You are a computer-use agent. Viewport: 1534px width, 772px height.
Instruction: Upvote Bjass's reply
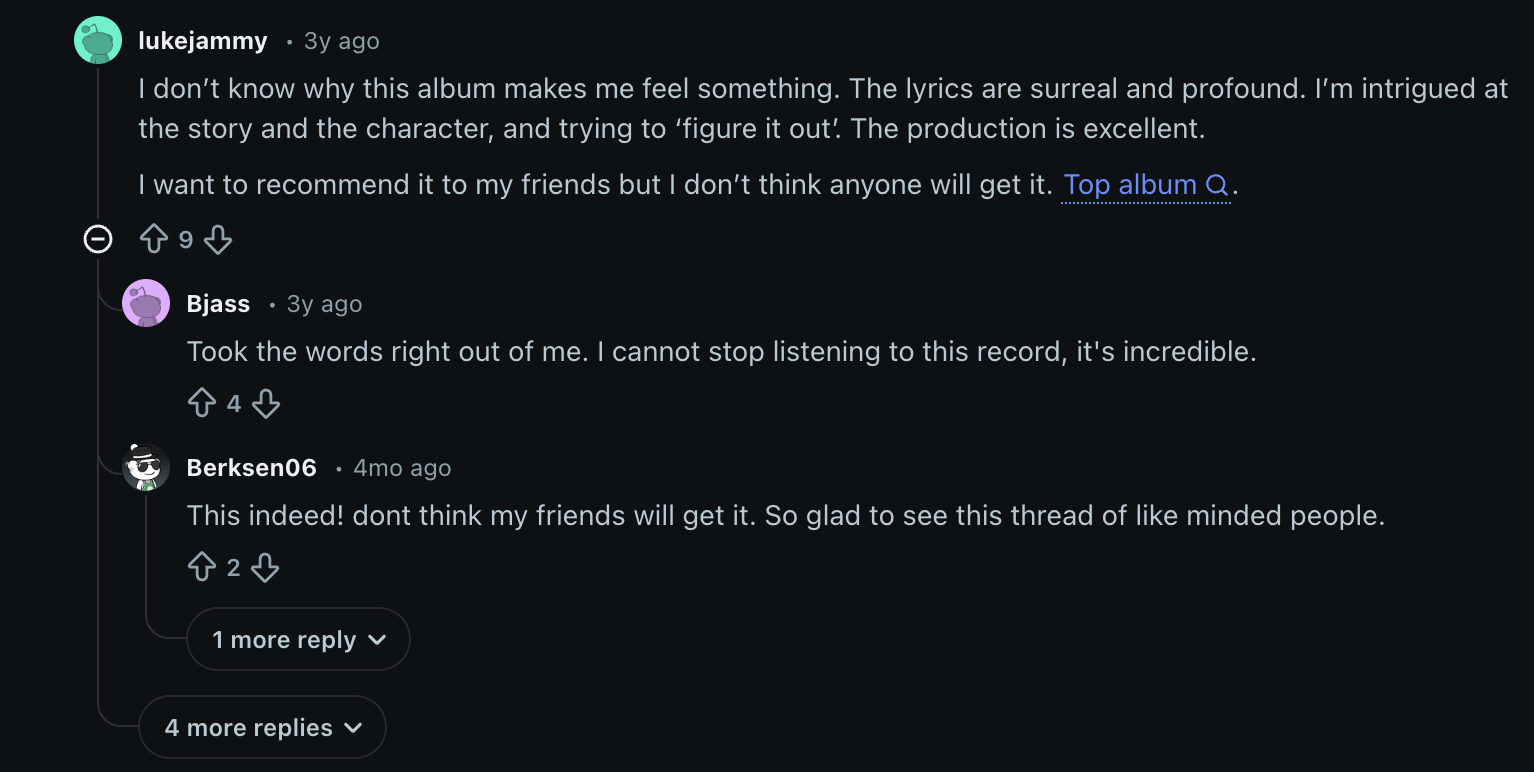[202, 403]
